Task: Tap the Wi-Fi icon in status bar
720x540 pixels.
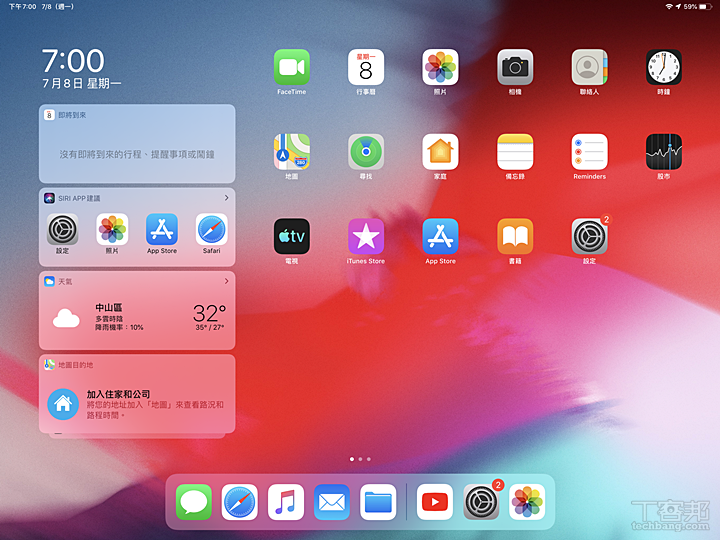Action: tap(669, 6)
